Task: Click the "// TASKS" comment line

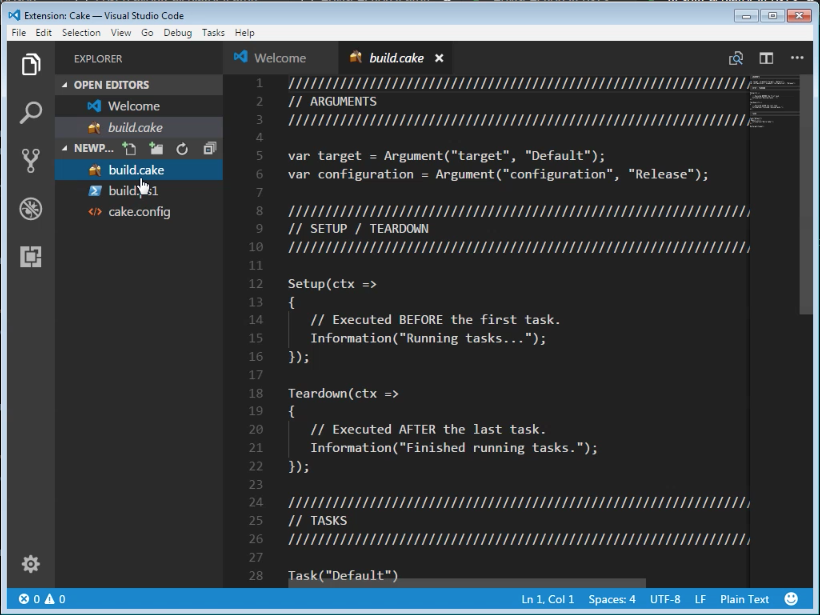Action: click(x=317, y=521)
